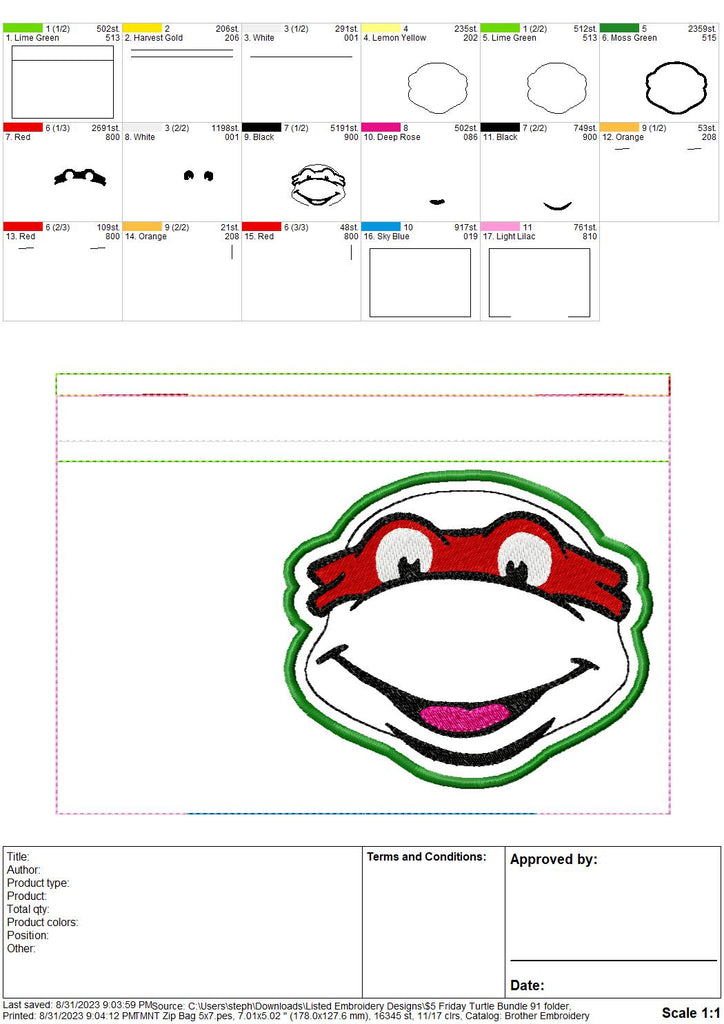
Task: Select the Moss Green thick outline thumbnail
Action: [676, 88]
